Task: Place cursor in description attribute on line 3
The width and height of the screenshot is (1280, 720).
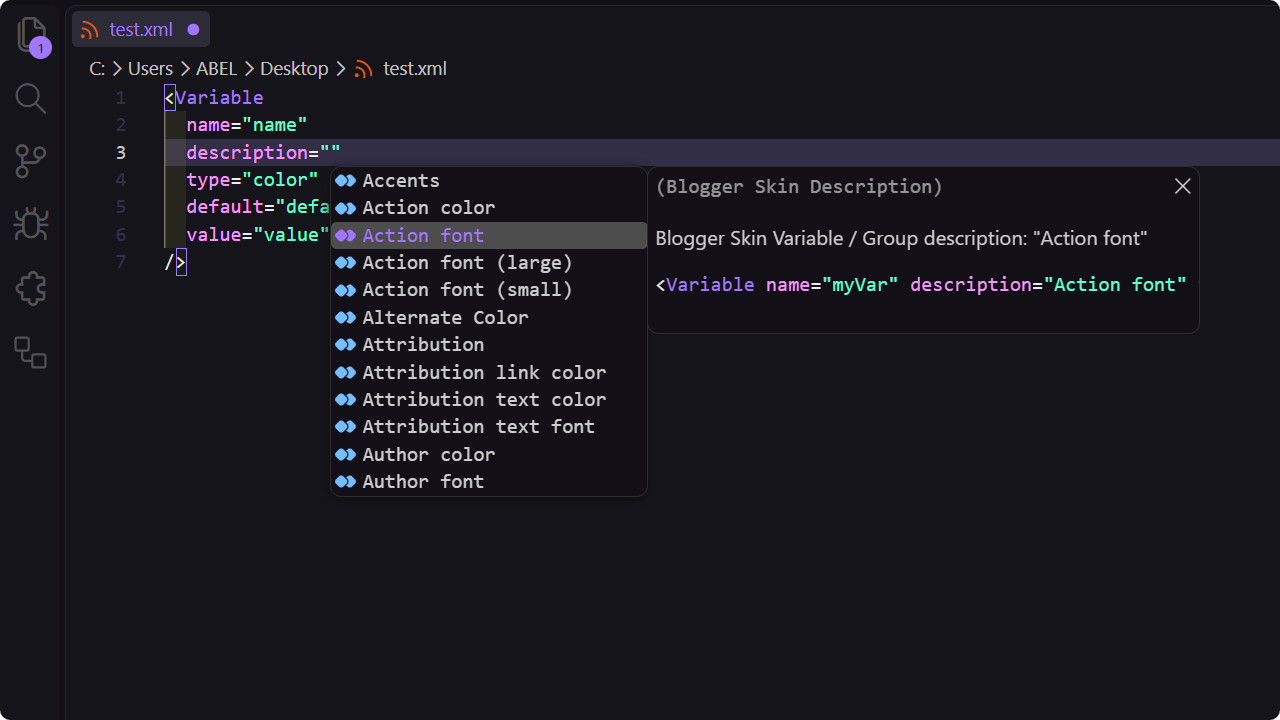Action: point(247,153)
